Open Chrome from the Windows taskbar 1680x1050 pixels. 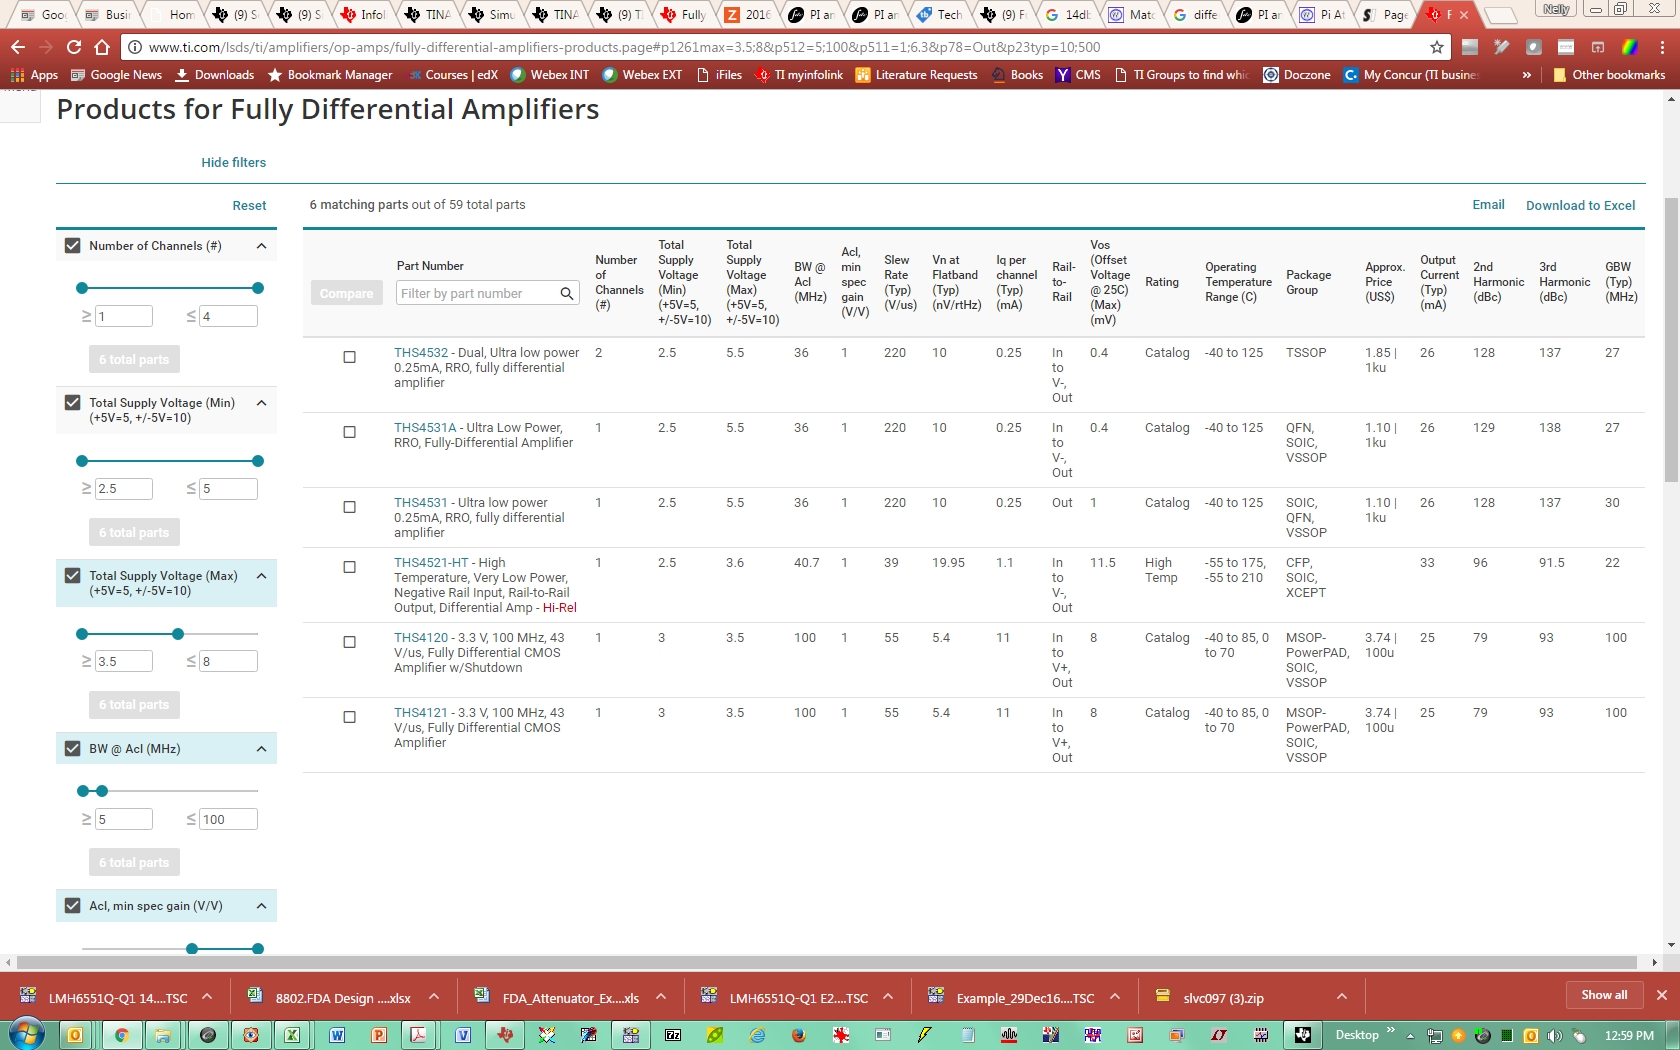[x=121, y=1035]
